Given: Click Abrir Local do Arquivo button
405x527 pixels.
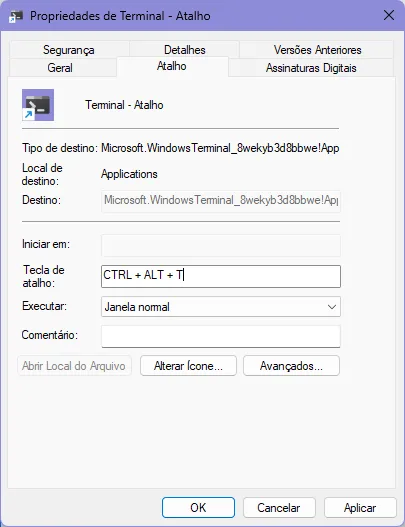Looking at the screenshot, I should [x=74, y=366].
